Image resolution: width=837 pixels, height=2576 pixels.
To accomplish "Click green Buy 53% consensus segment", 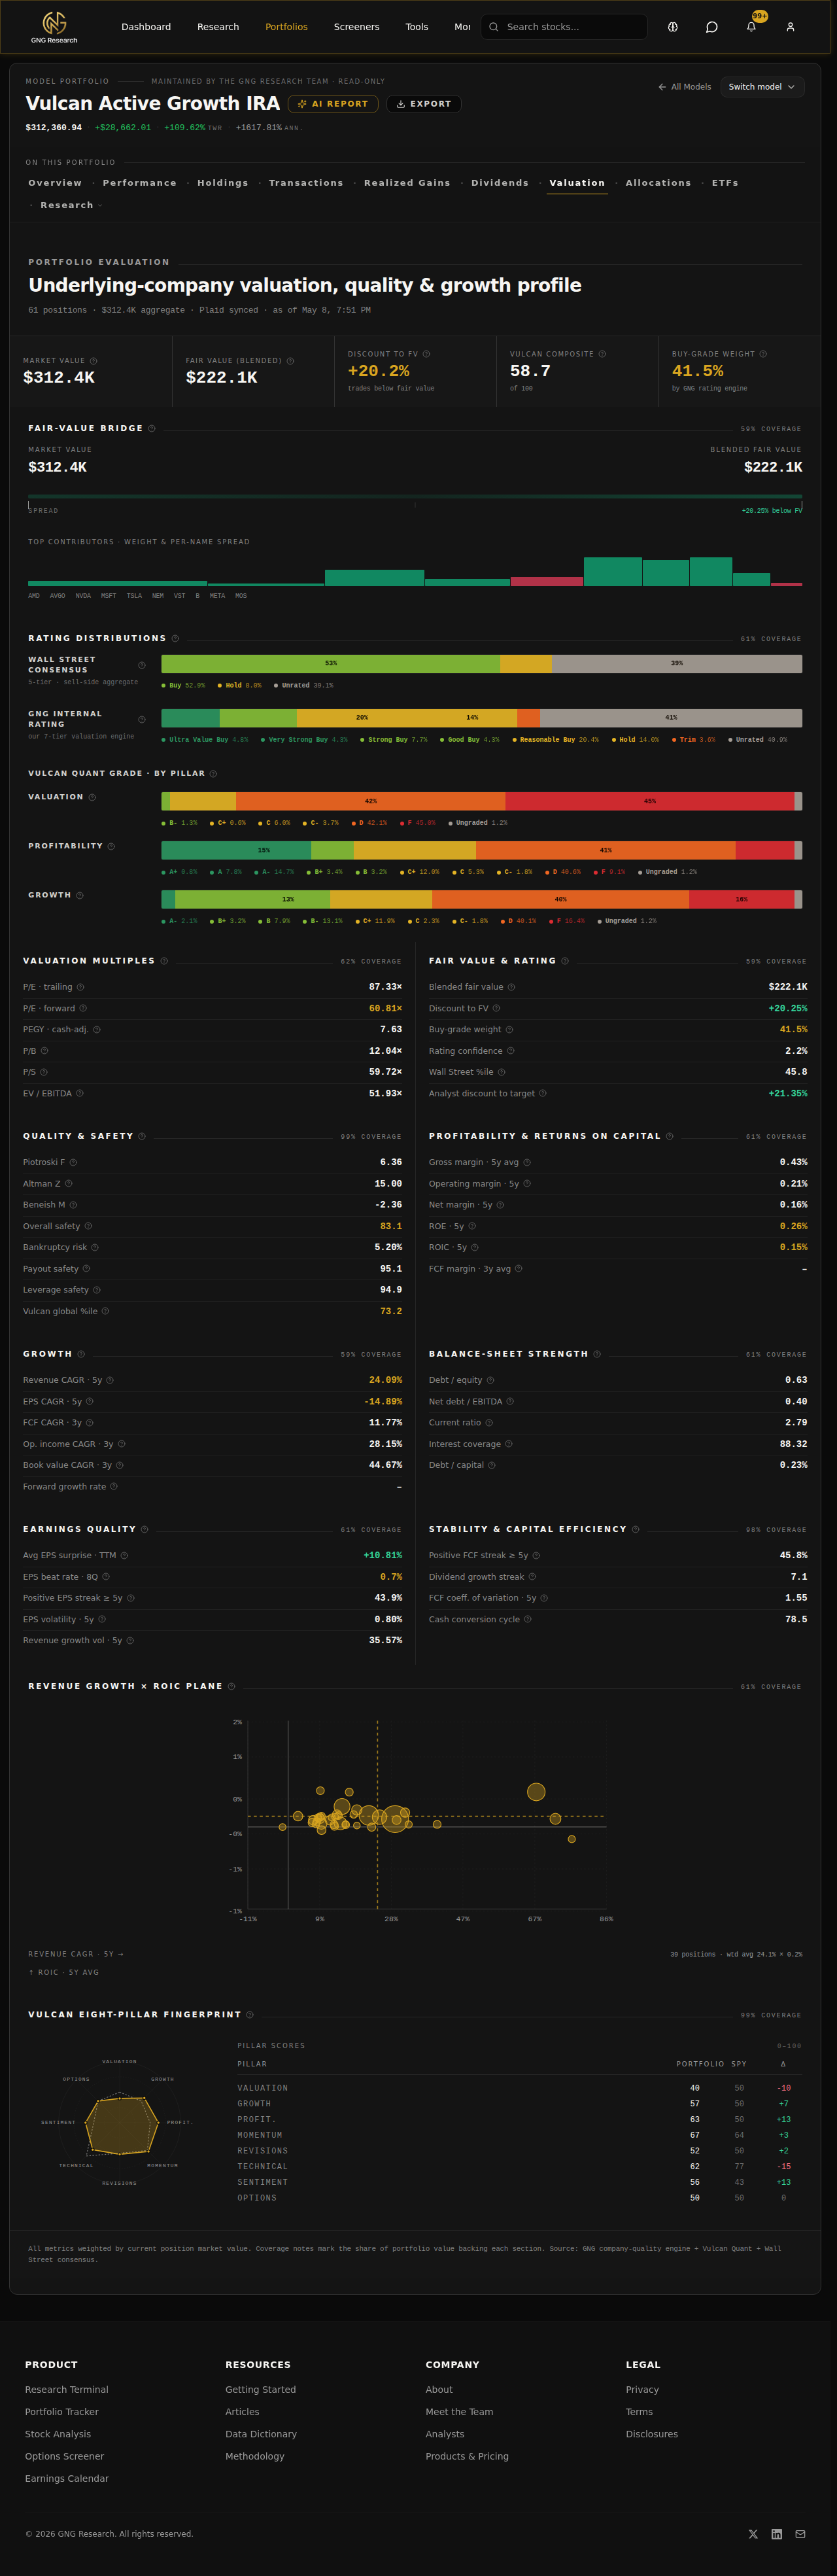I will pos(330,664).
